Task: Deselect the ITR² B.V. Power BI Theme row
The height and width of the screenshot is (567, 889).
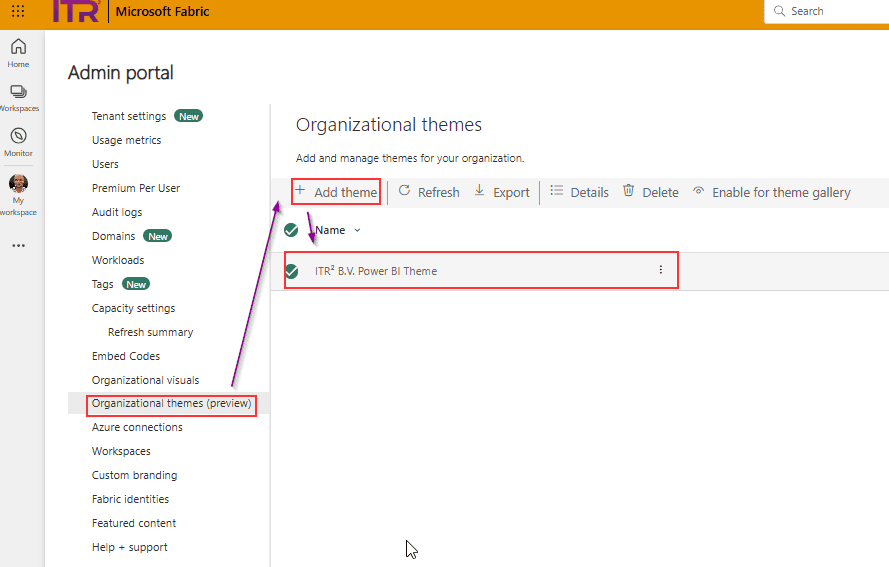Action: coord(292,271)
